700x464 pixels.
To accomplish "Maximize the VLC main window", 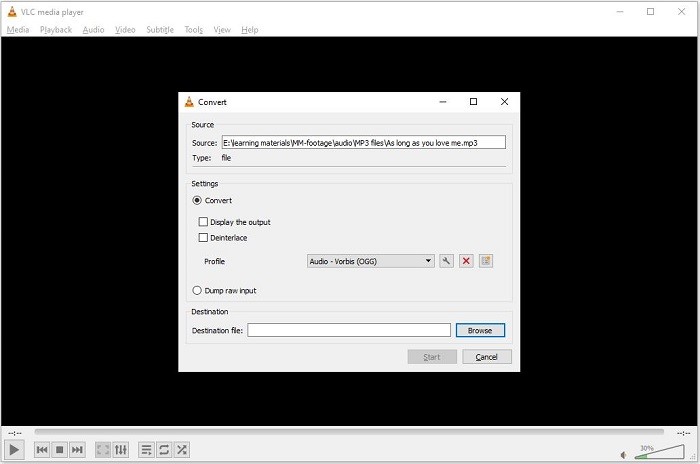I will pos(650,12).
